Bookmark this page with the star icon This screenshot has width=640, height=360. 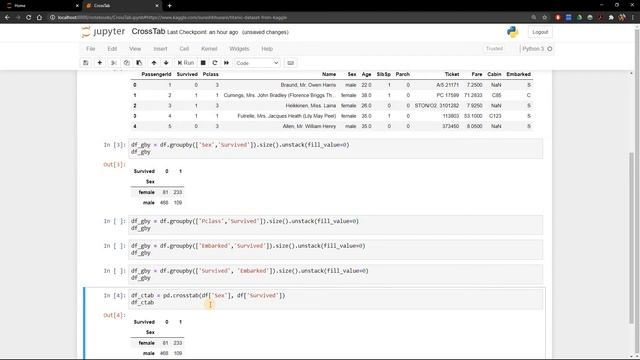coord(544,18)
